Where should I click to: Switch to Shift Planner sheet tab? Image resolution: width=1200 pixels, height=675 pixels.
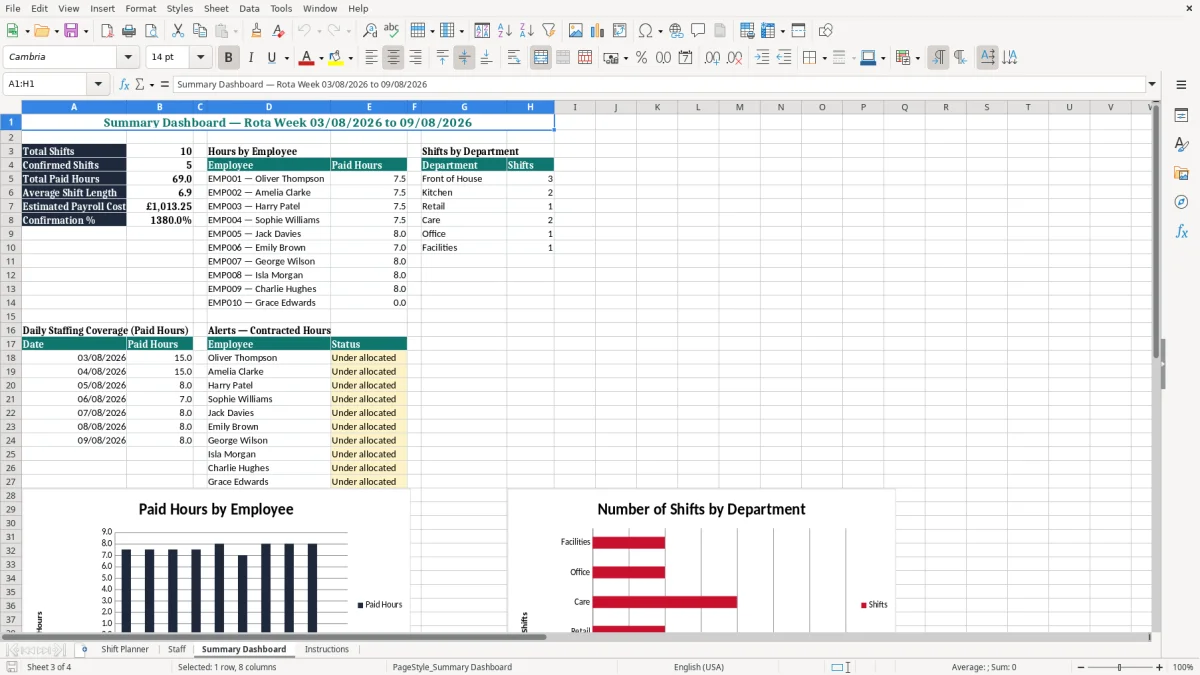(x=125, y=649)
